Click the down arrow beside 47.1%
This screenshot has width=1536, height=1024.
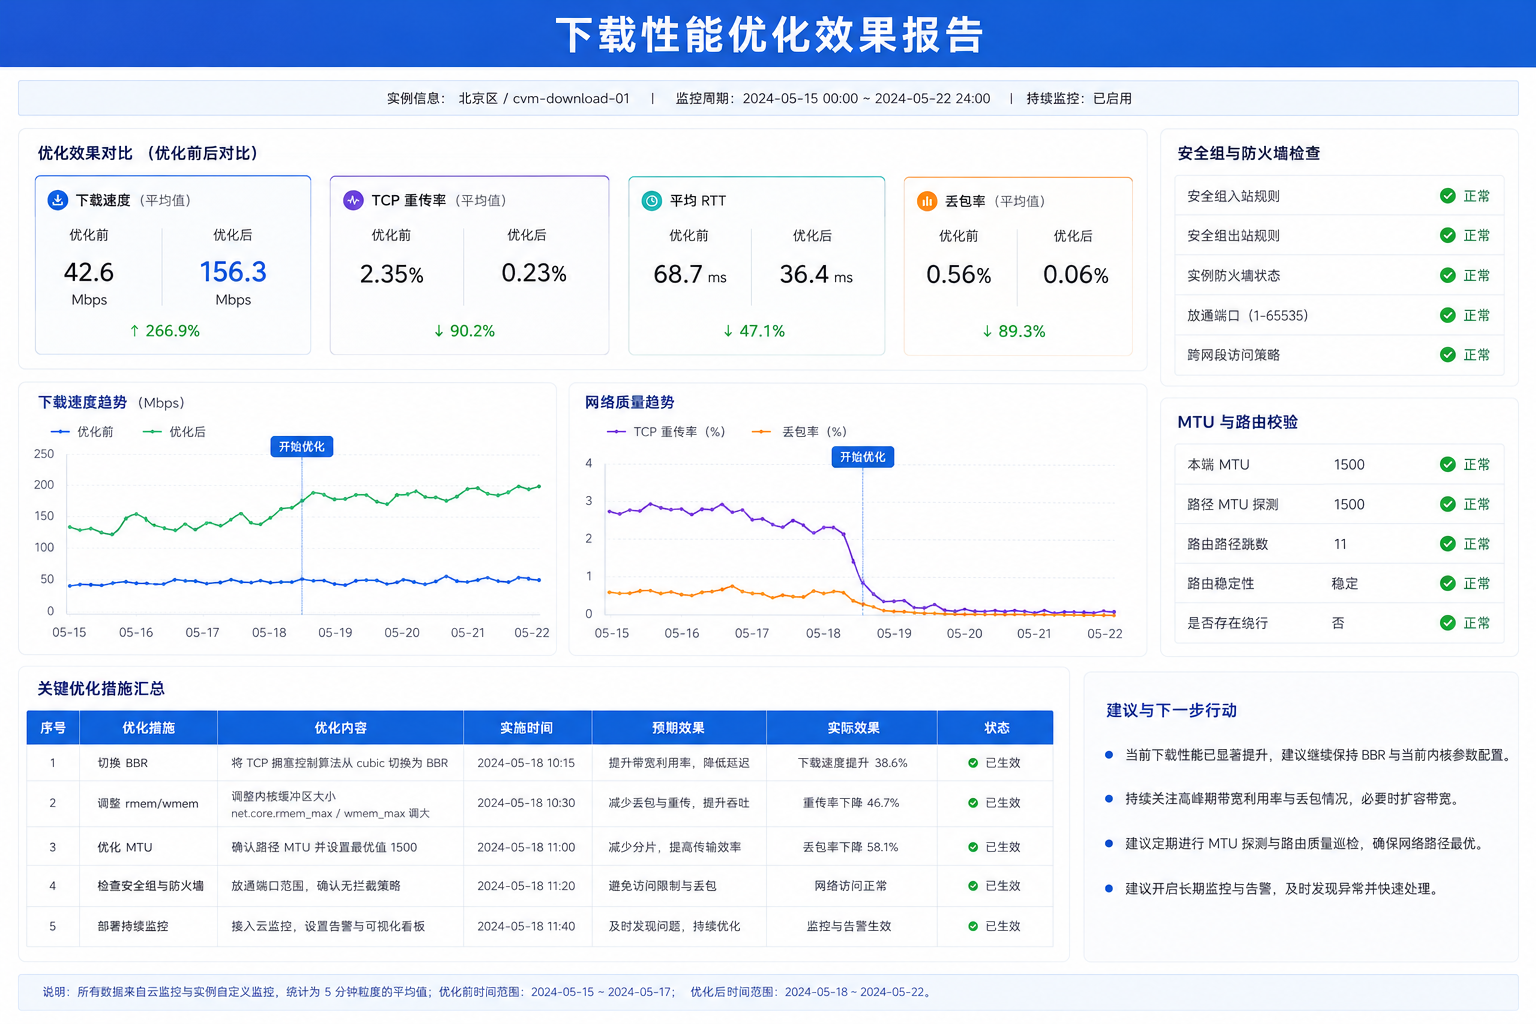pos(728,331)
